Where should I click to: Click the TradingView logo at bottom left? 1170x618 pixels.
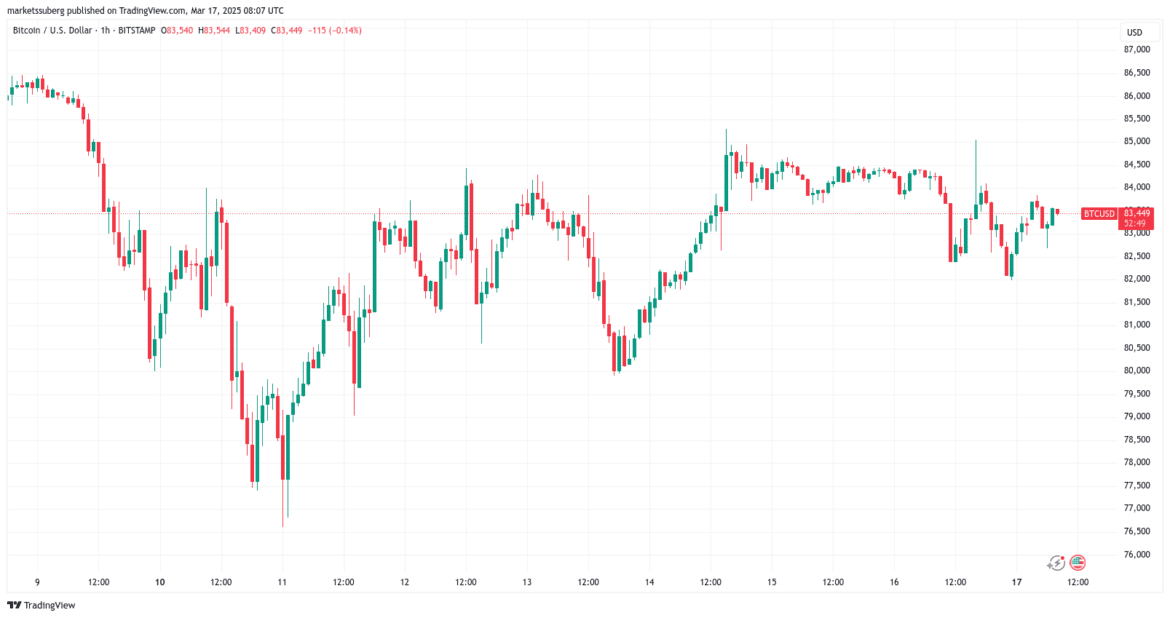(41, 605)
